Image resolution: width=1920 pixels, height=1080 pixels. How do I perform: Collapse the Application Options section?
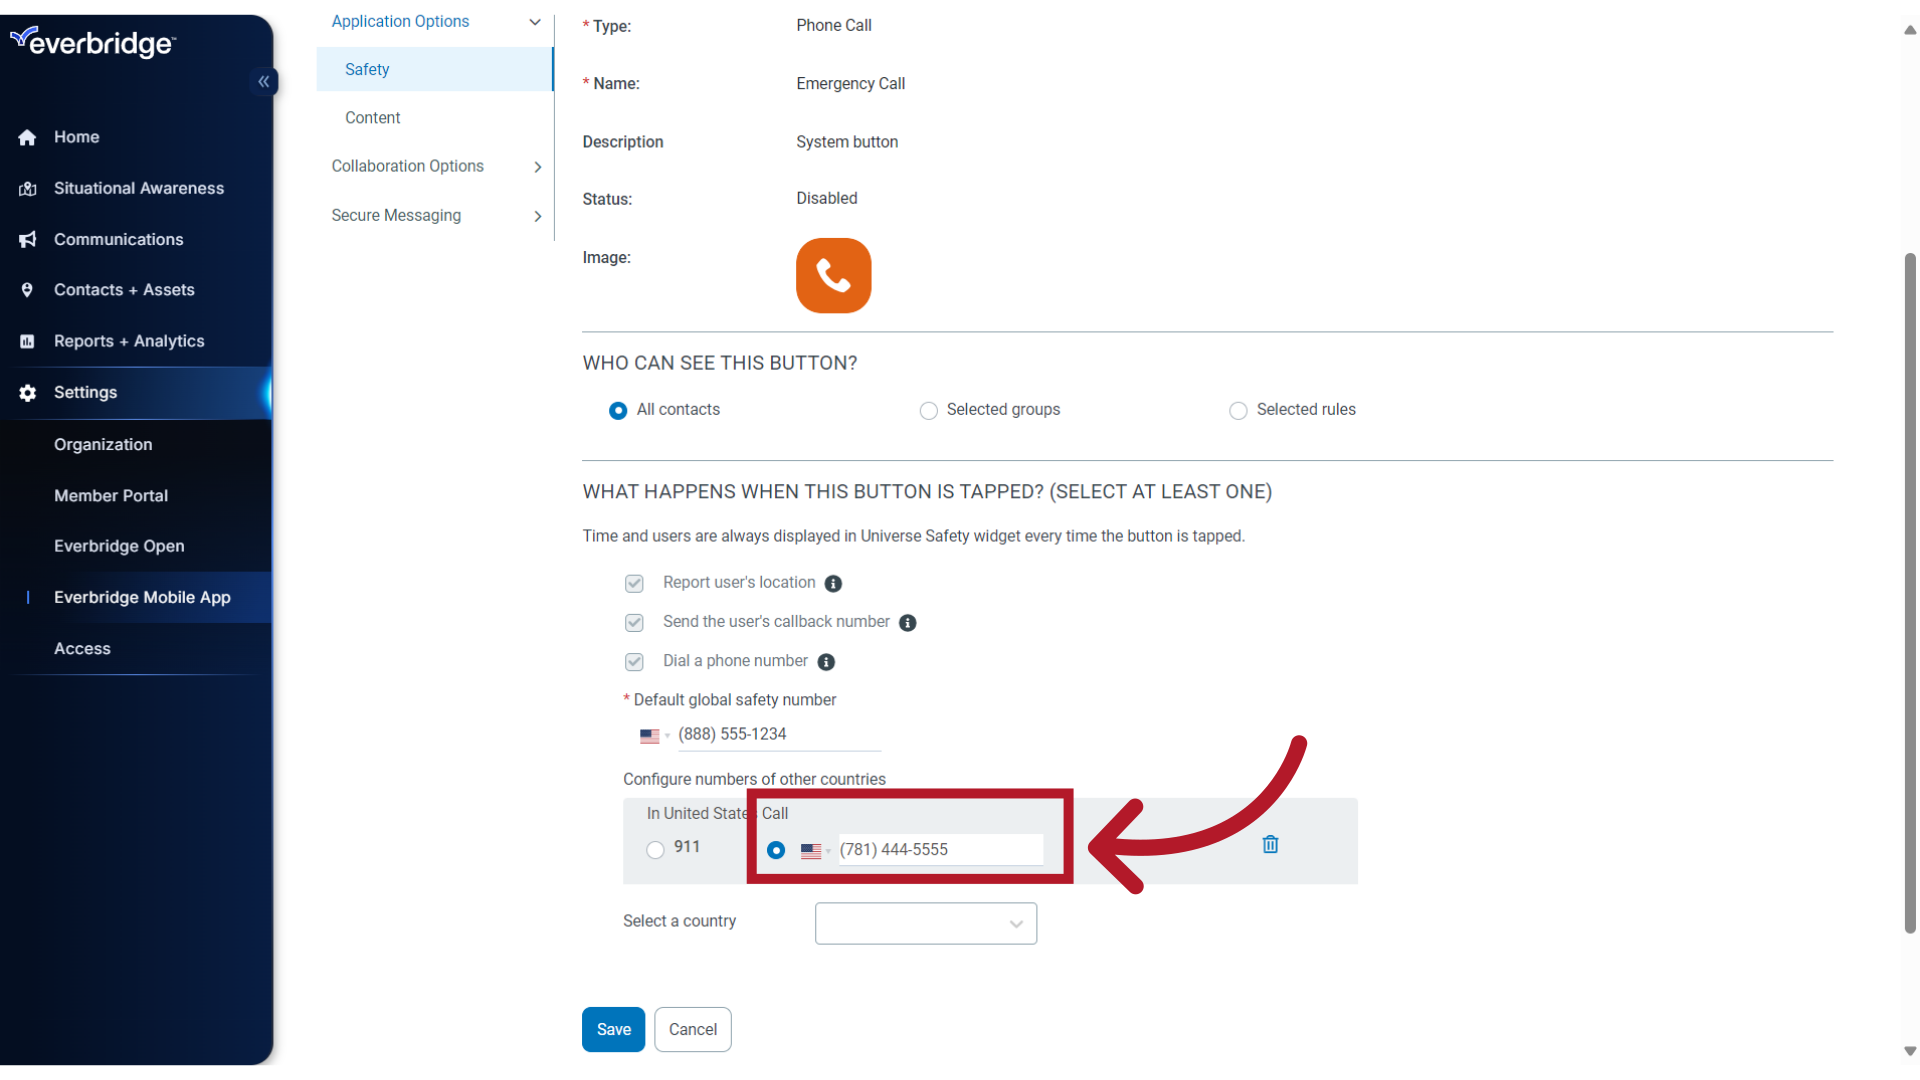click(535, 21)
